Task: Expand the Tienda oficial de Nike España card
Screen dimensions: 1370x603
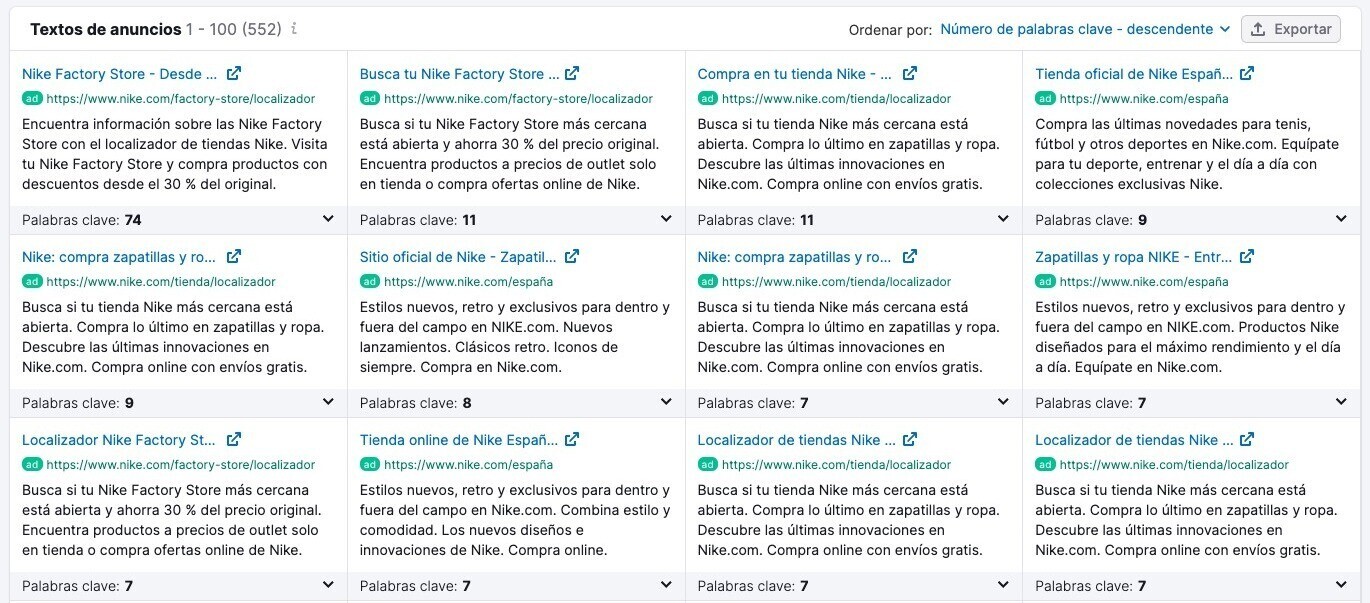Action: 1341,218
